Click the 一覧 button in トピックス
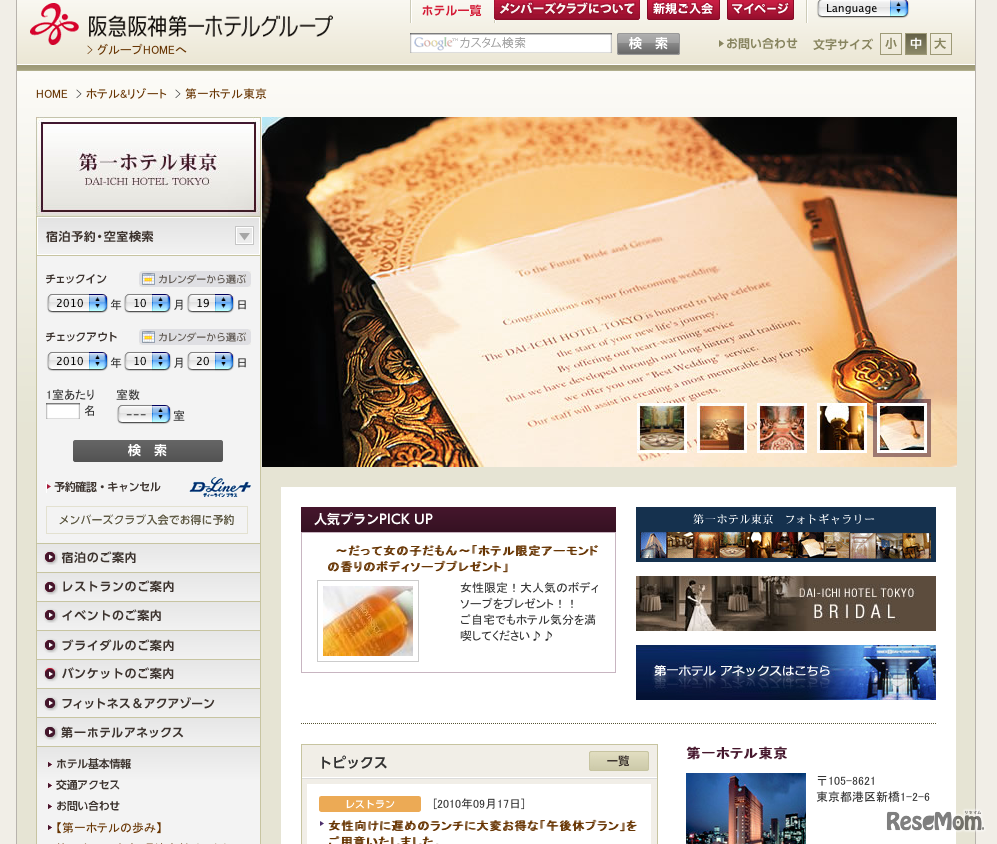This screenshot has width=997, height=844. click(x=618, y=761)
